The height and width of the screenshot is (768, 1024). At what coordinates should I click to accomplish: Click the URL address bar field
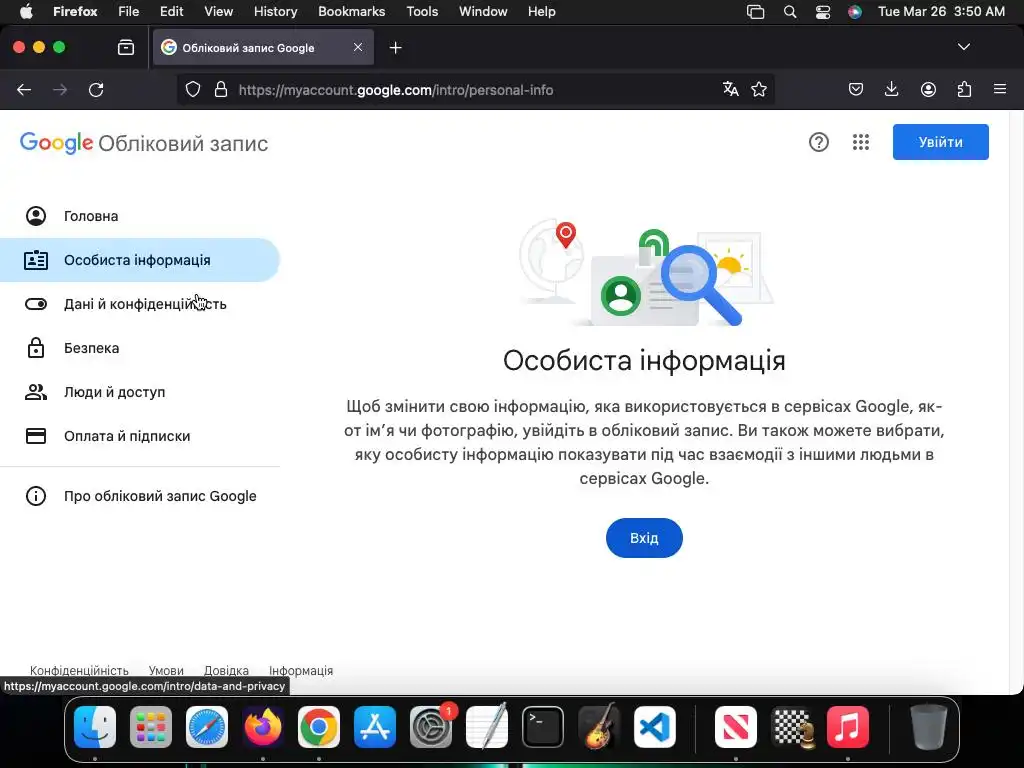(x=475, y=90)
